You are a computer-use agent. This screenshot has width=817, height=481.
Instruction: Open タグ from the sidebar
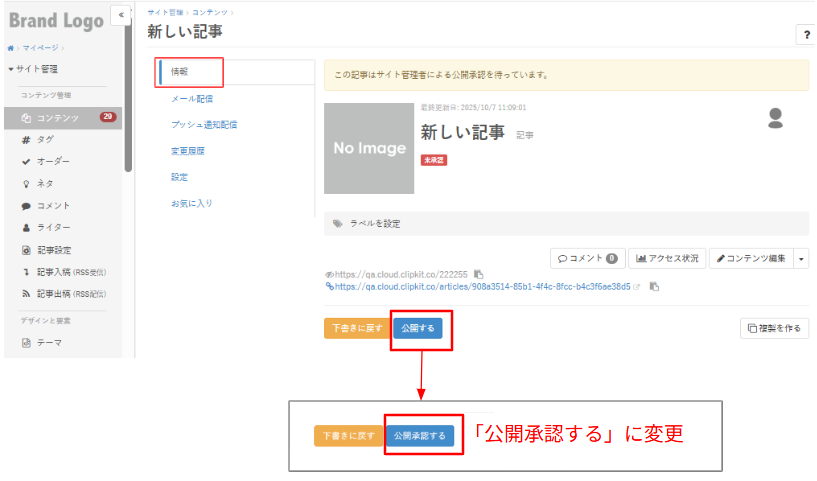click(x=45, y=139)
